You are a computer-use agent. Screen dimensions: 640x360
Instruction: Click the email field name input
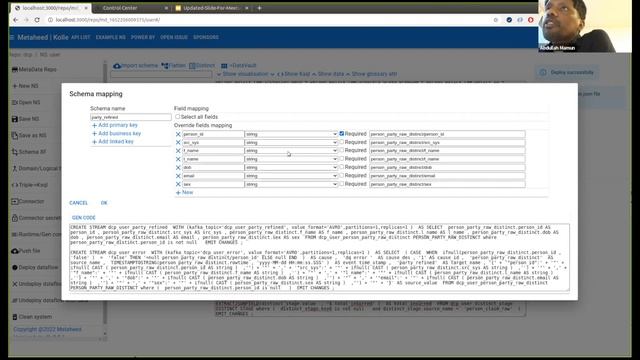point(213,176)
